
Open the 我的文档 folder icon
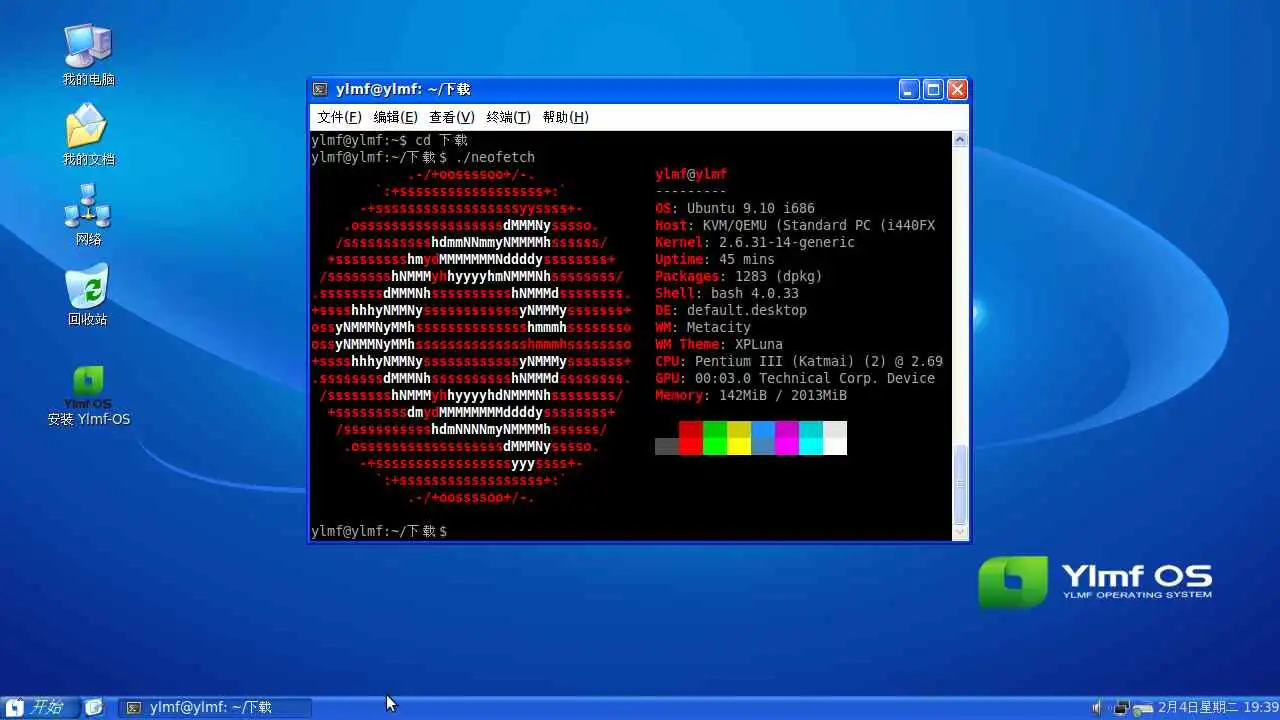88,134
